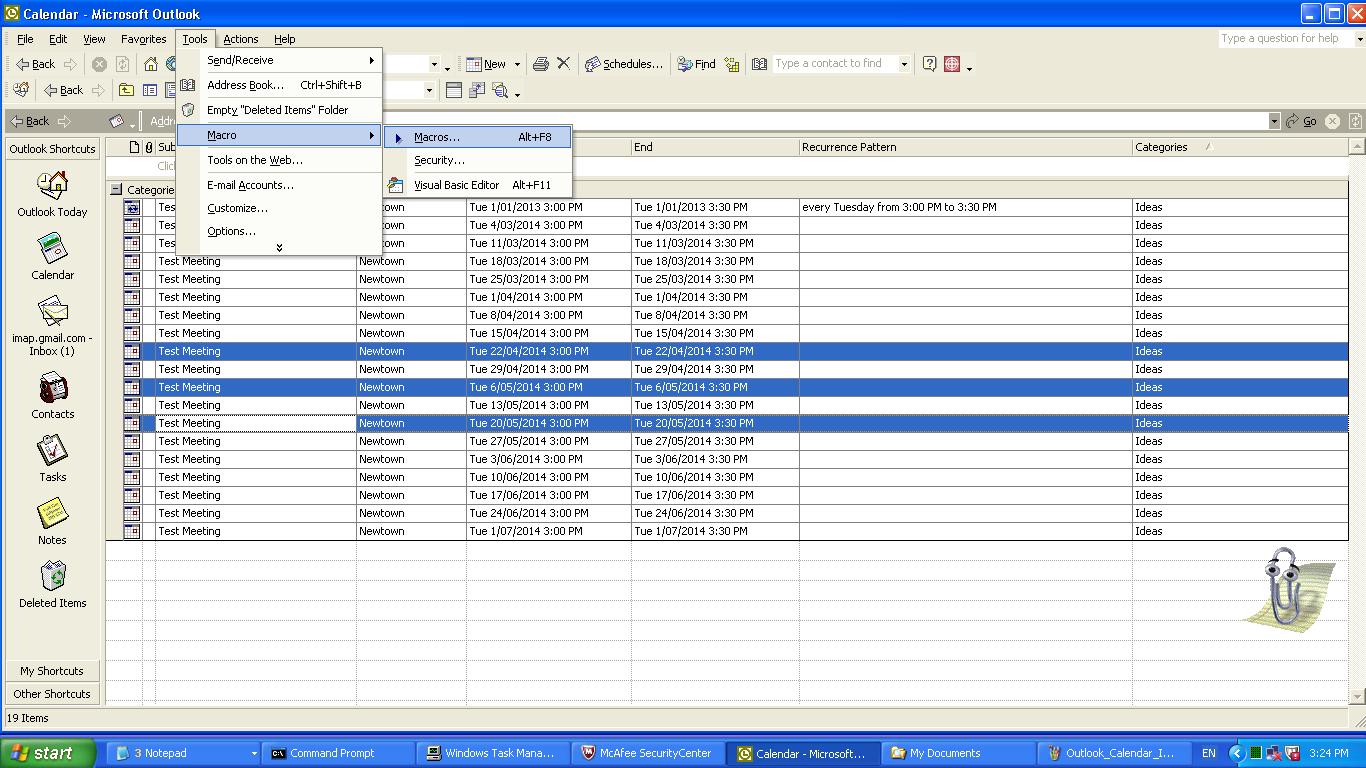Click the Delete (X) toolbar icon
Image resolution: width=1366 pixels, height=768 pixels.
point(563,64)
